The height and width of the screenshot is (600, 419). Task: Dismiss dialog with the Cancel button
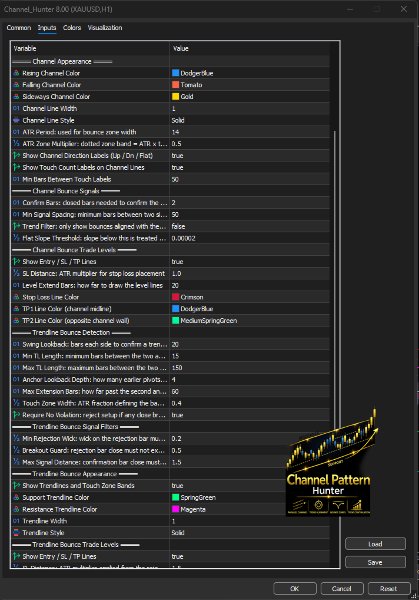(342, 589)
